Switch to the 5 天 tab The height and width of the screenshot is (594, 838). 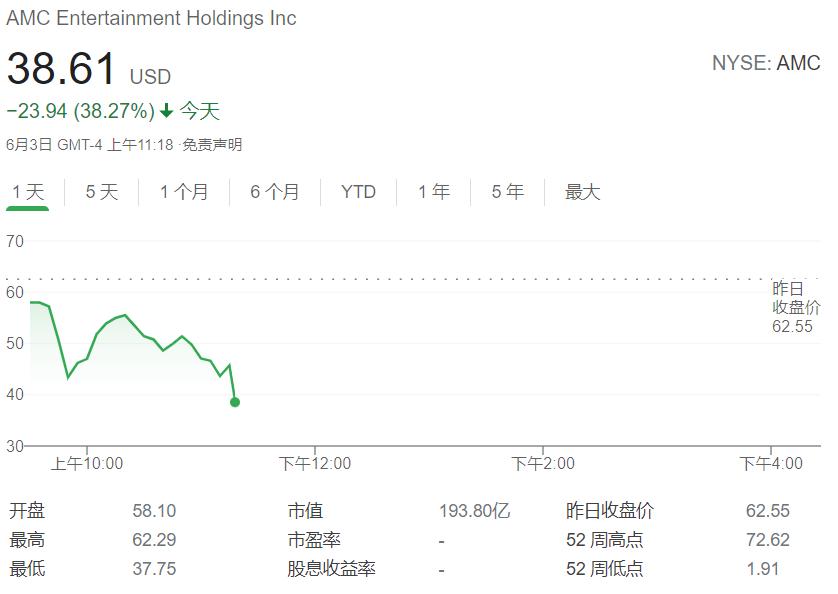click(102, 192)
